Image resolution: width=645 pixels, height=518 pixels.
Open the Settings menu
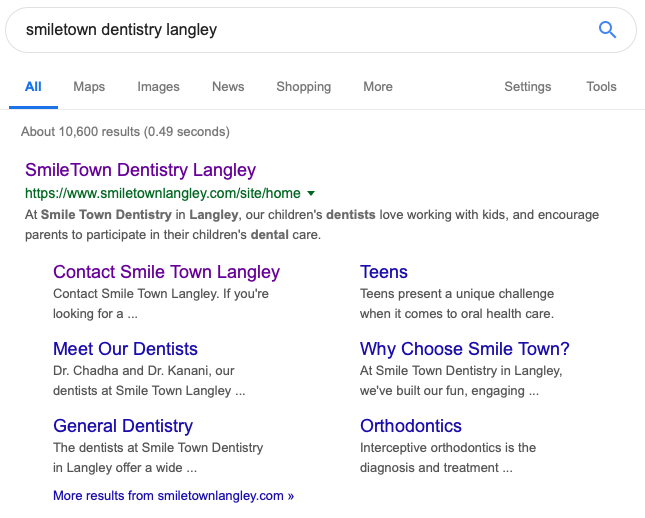527,86
